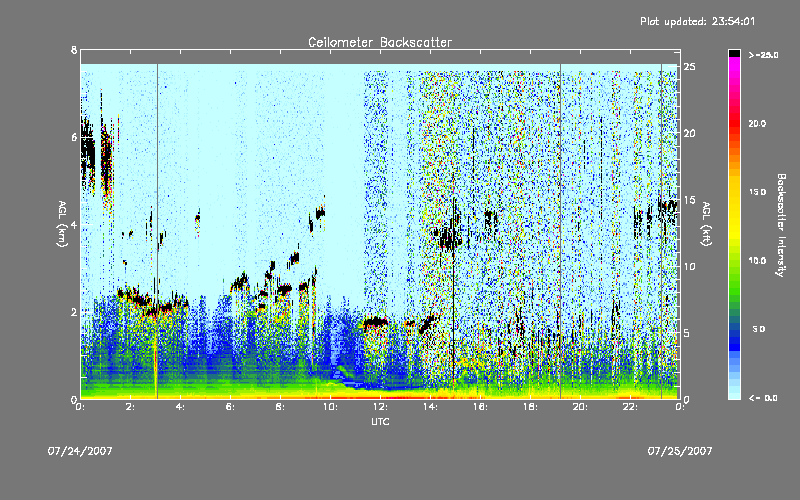Click the '14:' hour tick label
800x500 pixels.
coord(430,407)
